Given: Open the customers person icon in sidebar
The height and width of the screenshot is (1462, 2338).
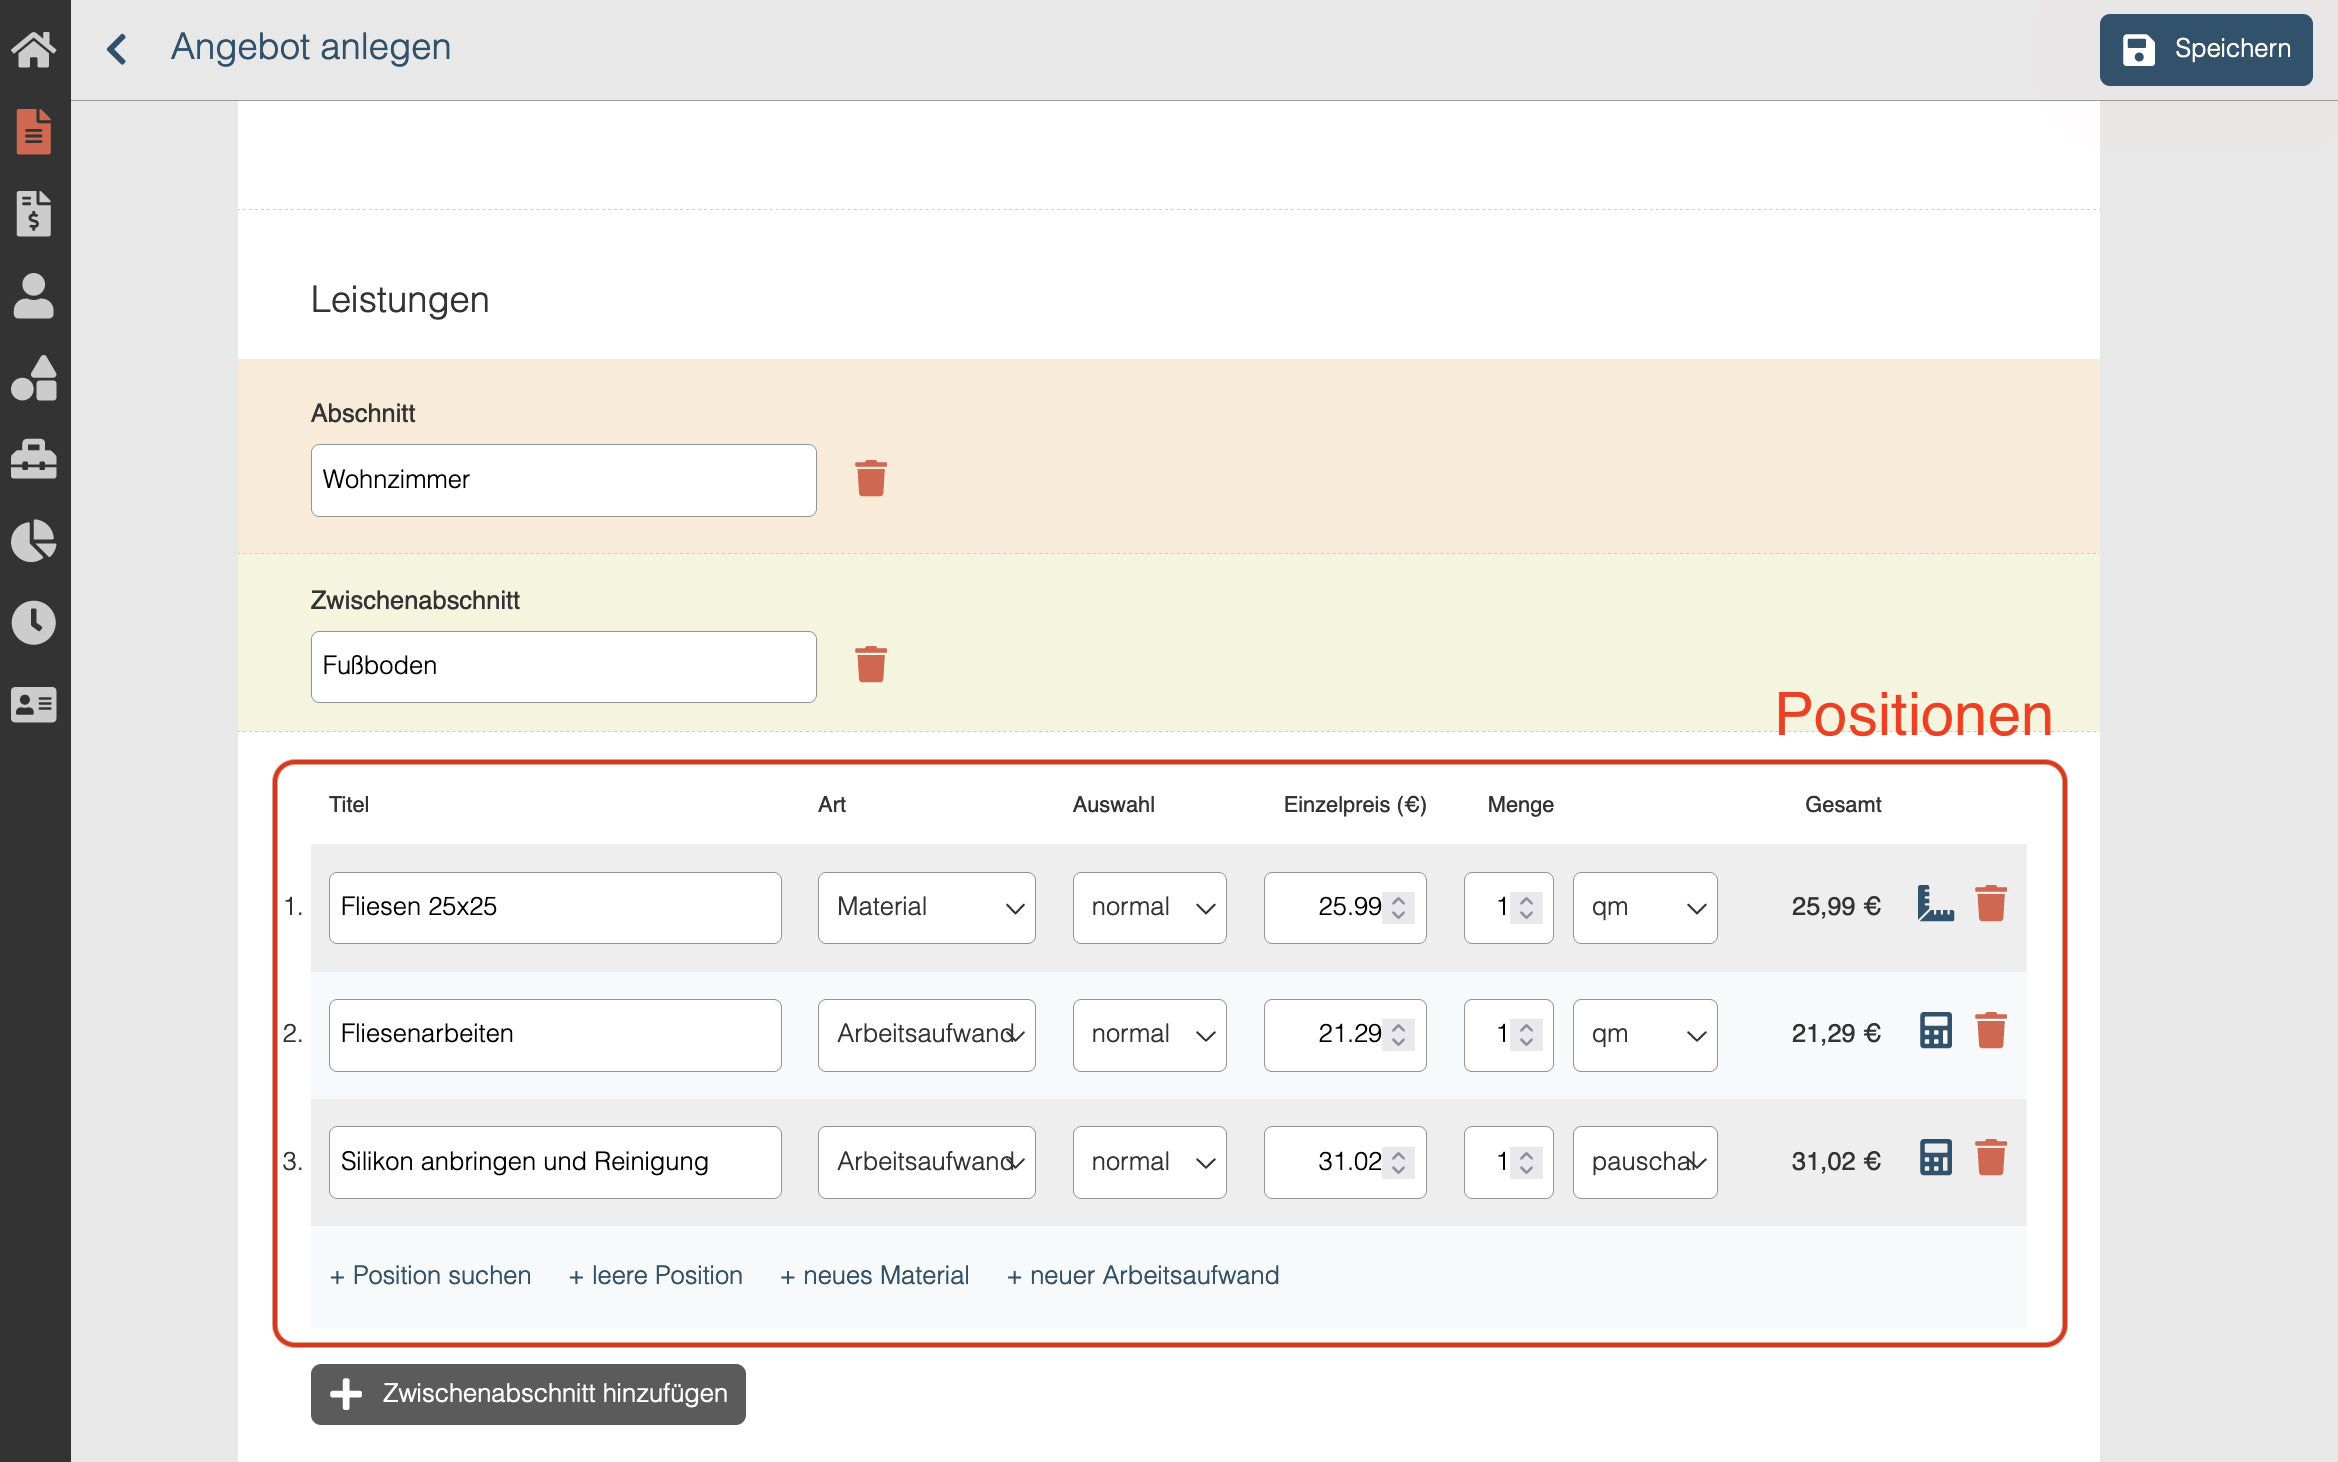Looking at the screenshot, I should pos(34,296).
